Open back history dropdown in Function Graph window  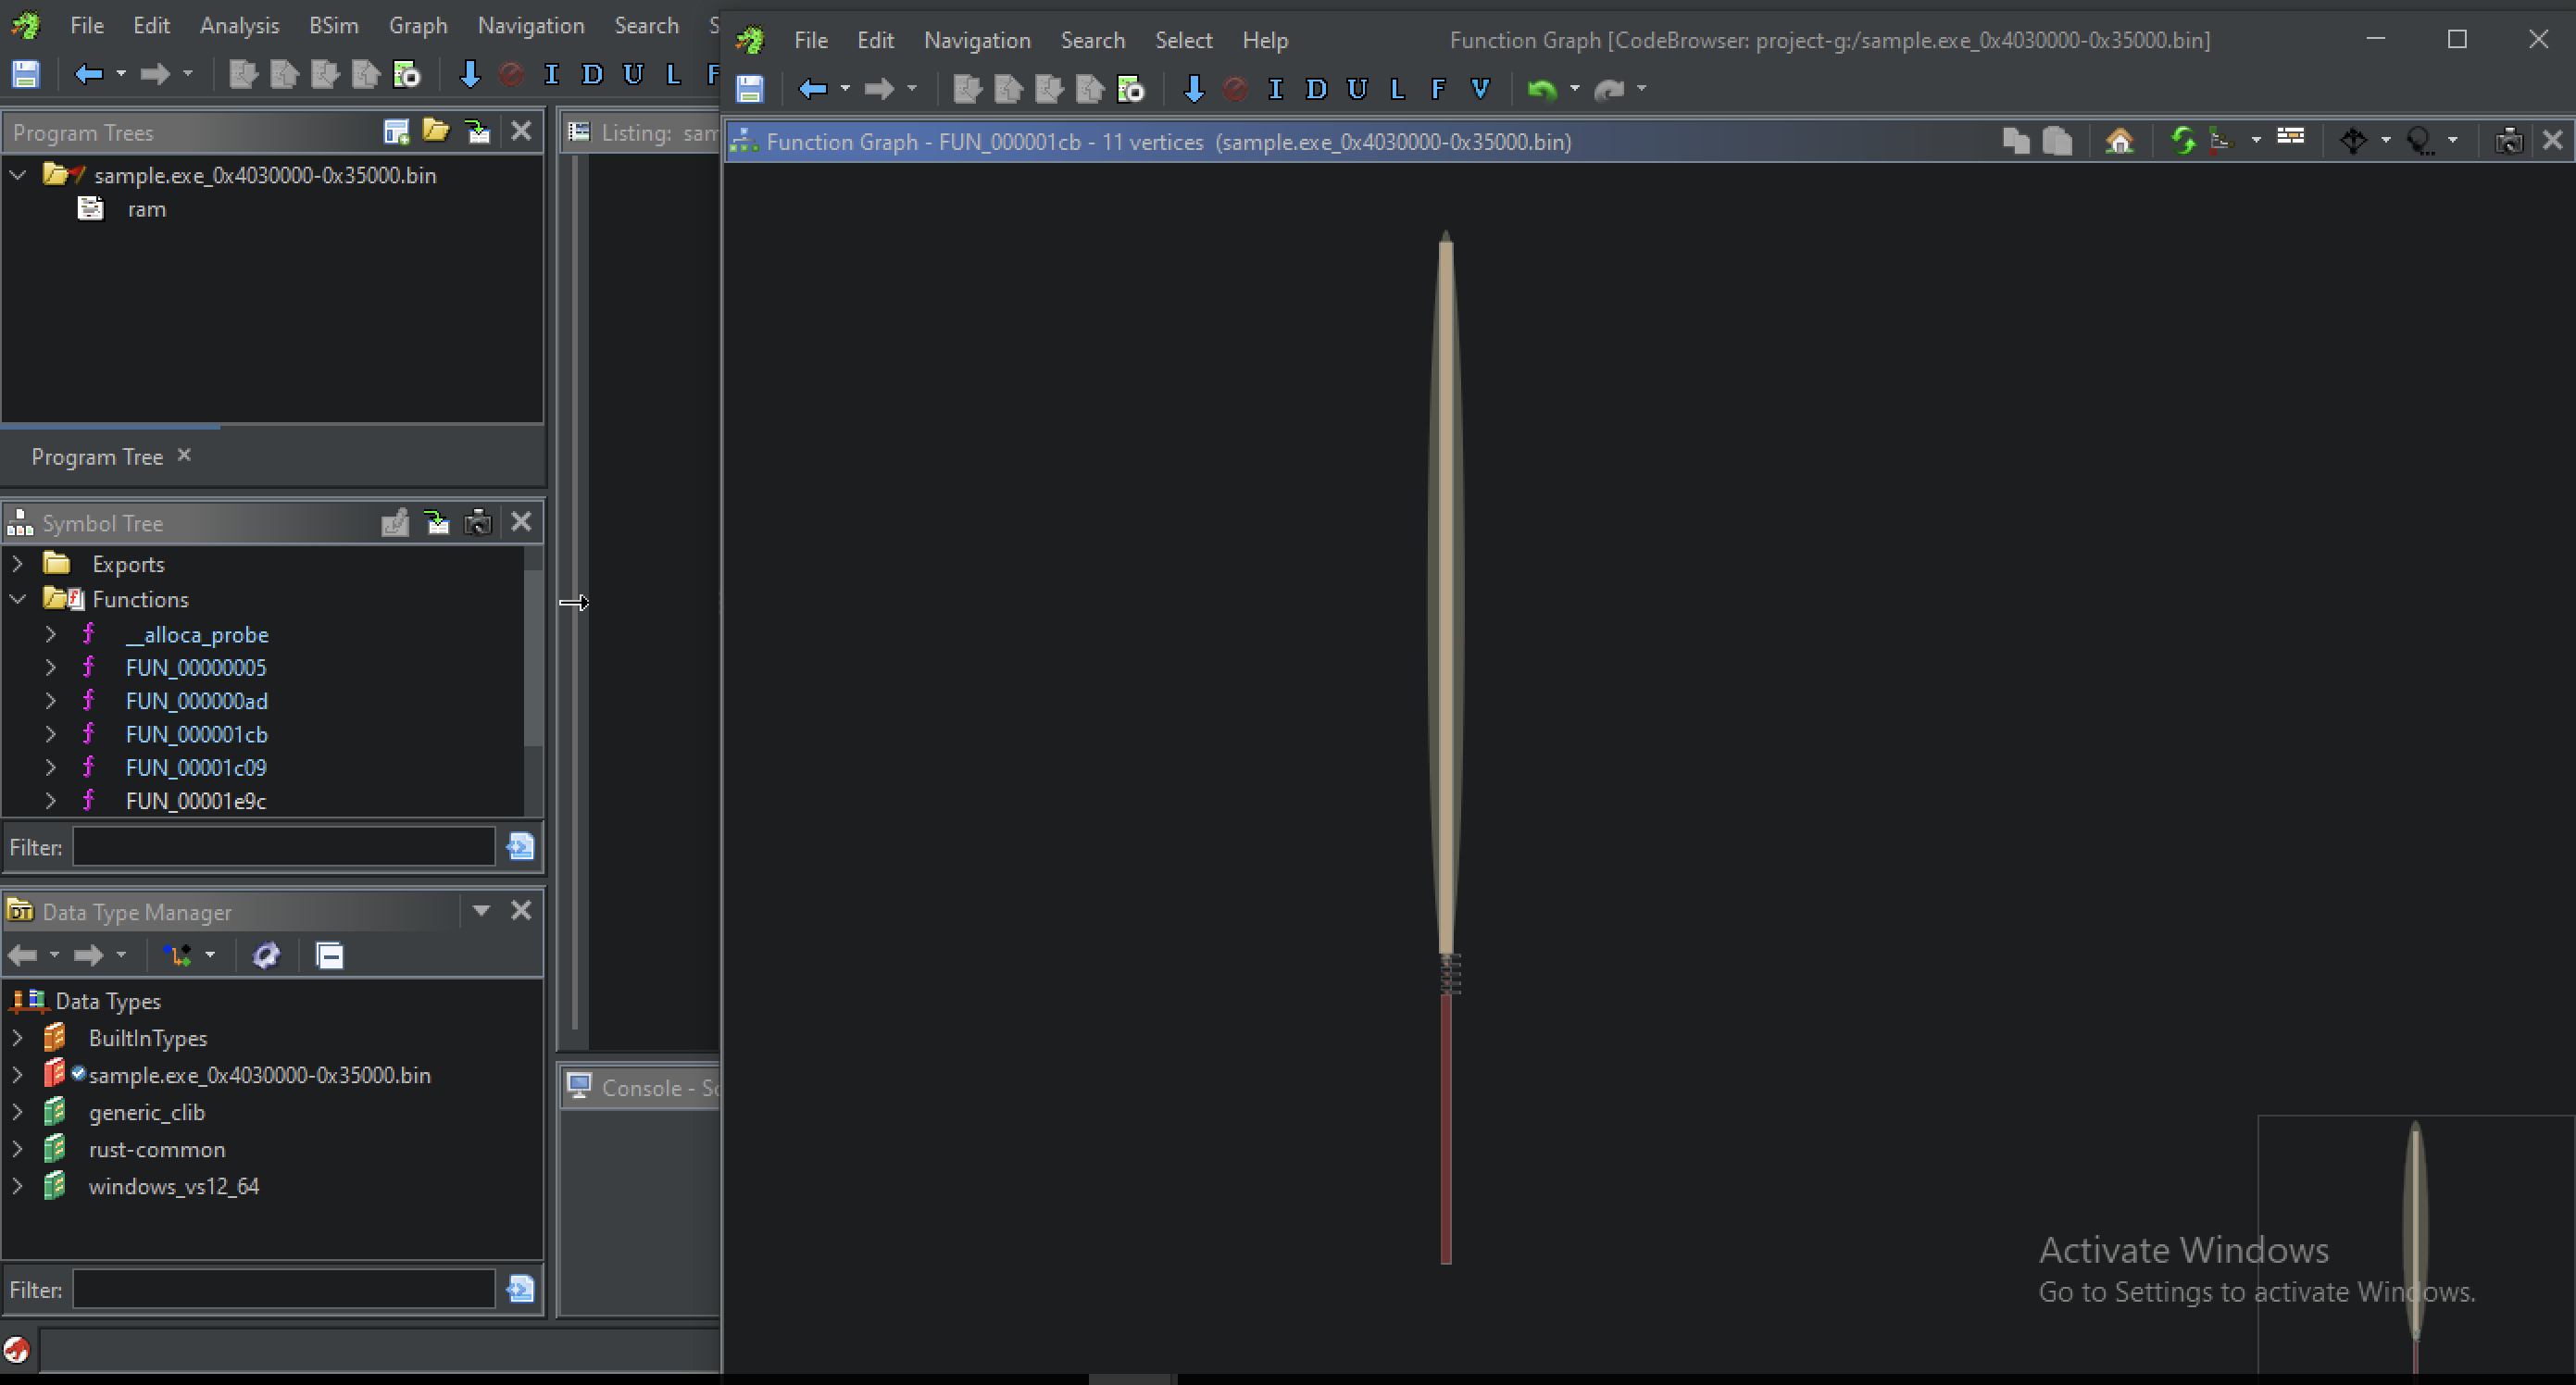coord(845,89)
